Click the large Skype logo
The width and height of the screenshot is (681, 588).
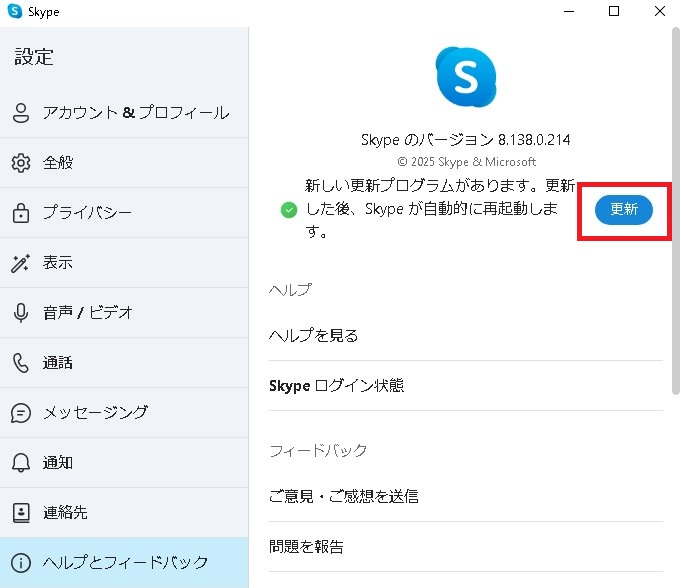466,77
